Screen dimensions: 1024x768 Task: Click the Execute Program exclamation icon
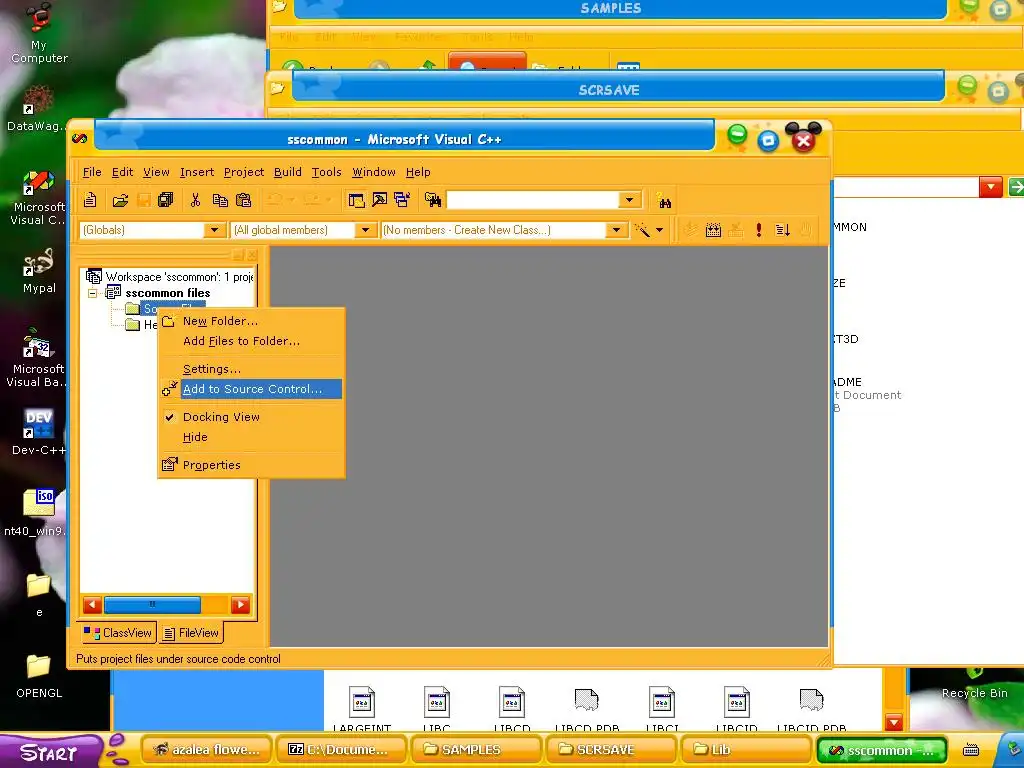pos(759,230)
